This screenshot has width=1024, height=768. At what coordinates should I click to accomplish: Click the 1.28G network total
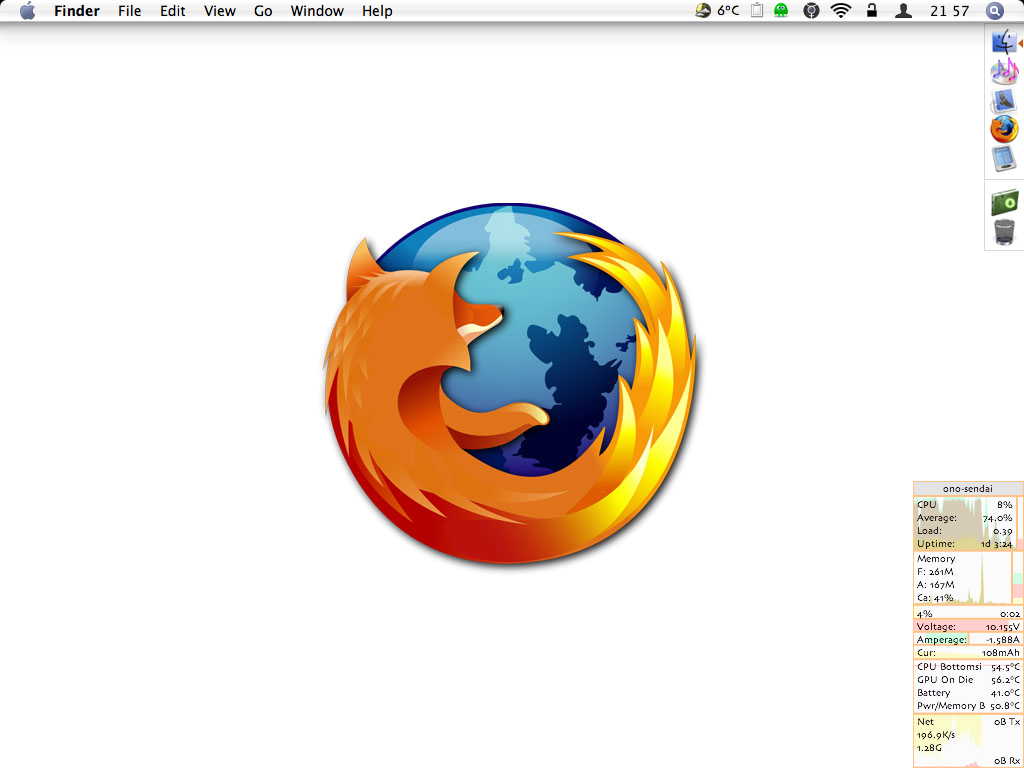[929, 748]
